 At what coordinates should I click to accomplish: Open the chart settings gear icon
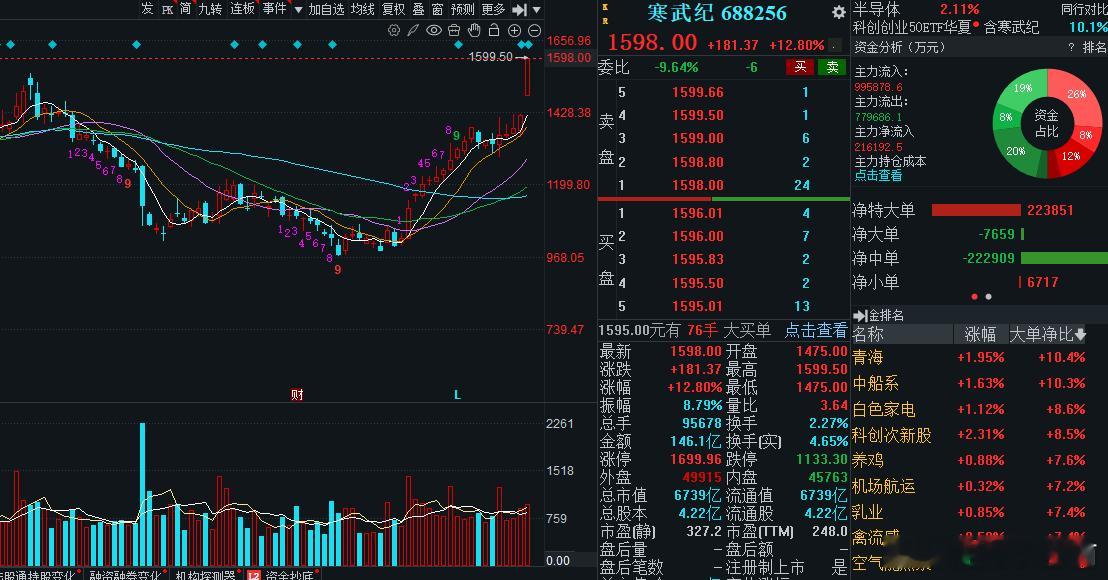(x=394, y=30)
